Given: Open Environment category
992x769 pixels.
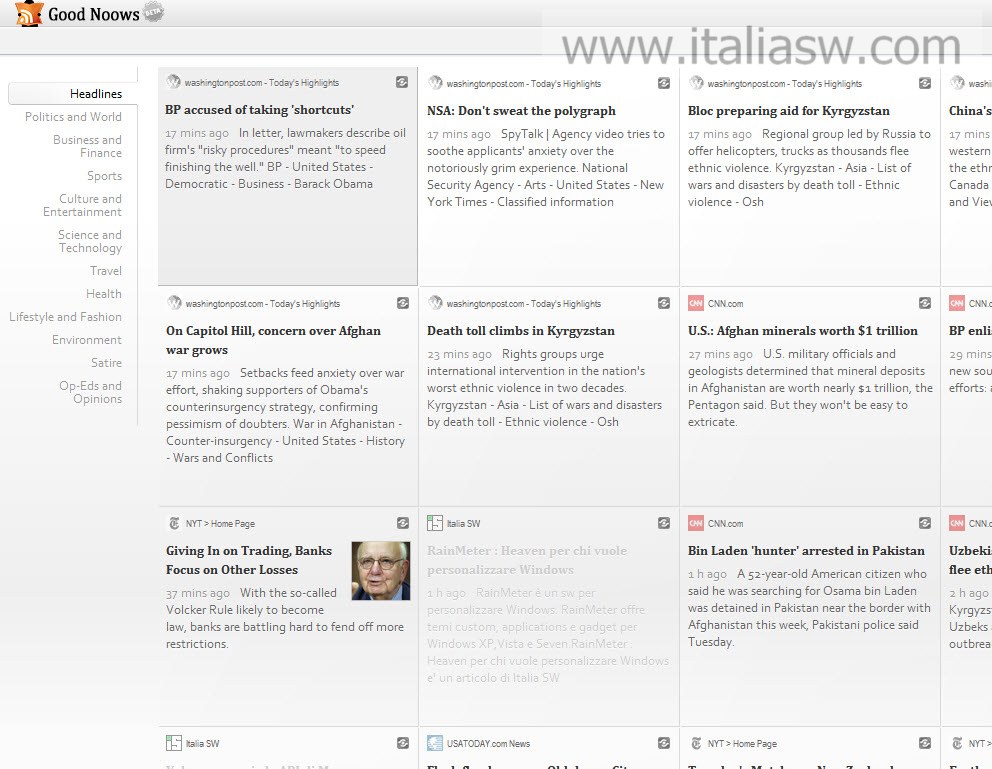Looking at the screenshot, I should (x=87, y=340).
